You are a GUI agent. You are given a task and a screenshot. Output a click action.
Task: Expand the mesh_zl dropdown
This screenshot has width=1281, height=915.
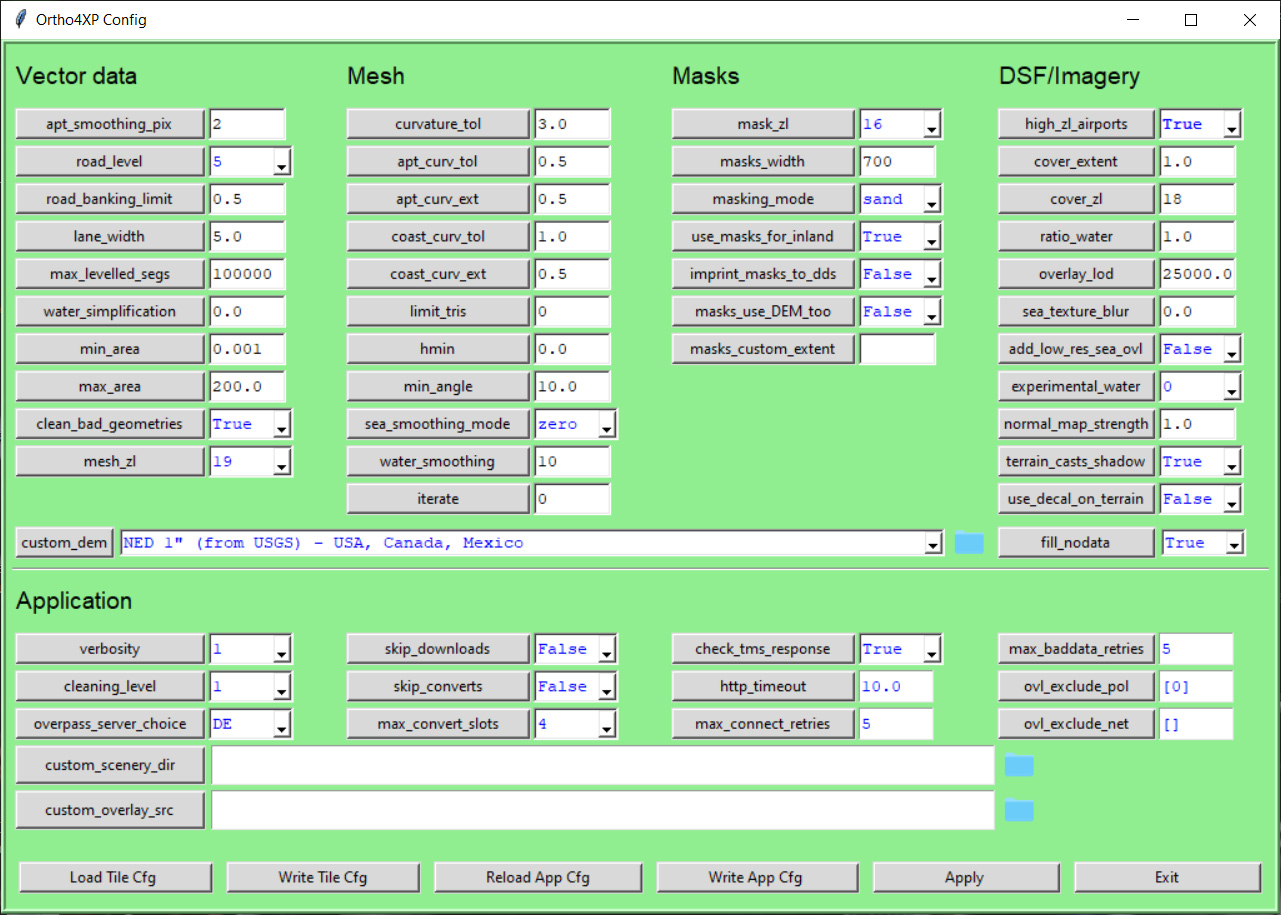pyautogui.click(x=281, y=462)
